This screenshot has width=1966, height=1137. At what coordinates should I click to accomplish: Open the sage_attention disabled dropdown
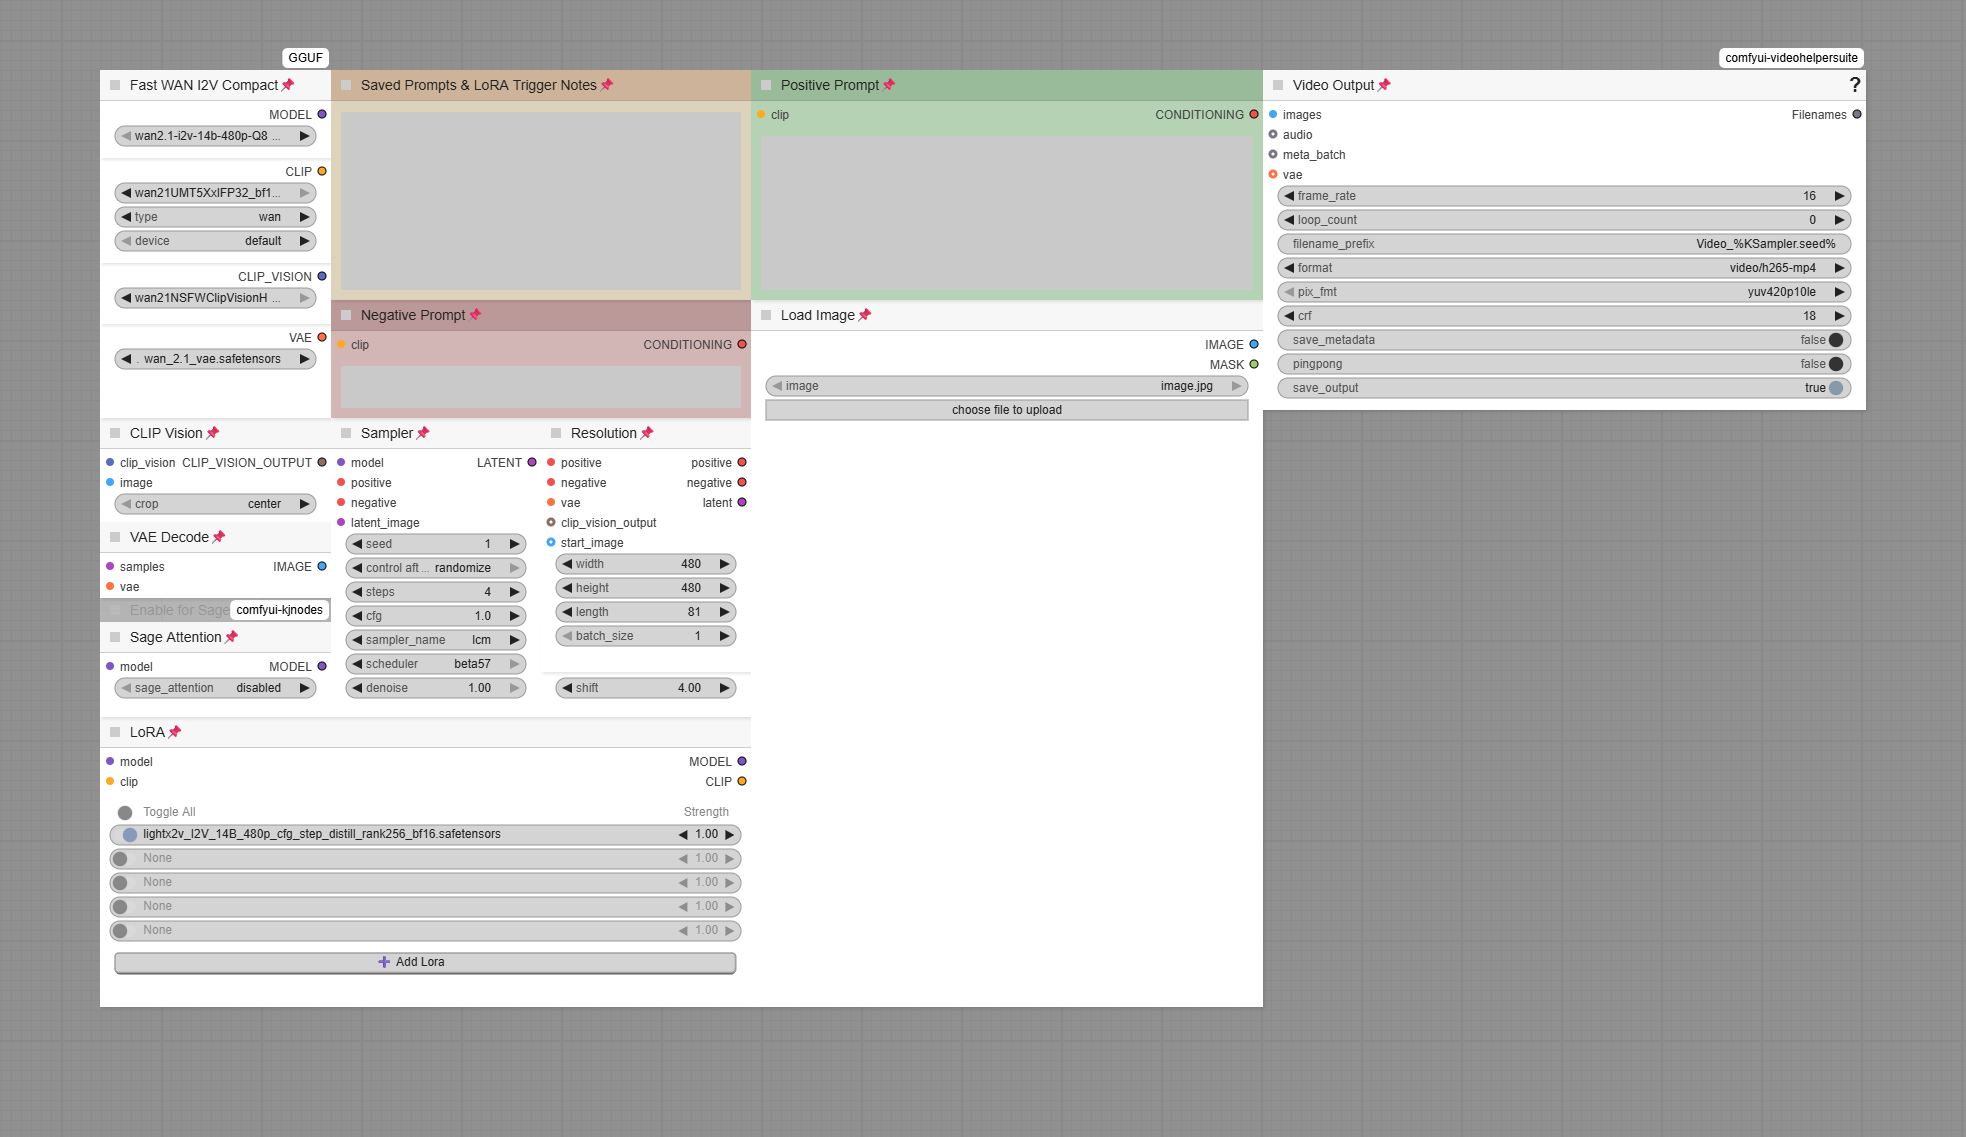pyautogui.click(x=215, y=688)
